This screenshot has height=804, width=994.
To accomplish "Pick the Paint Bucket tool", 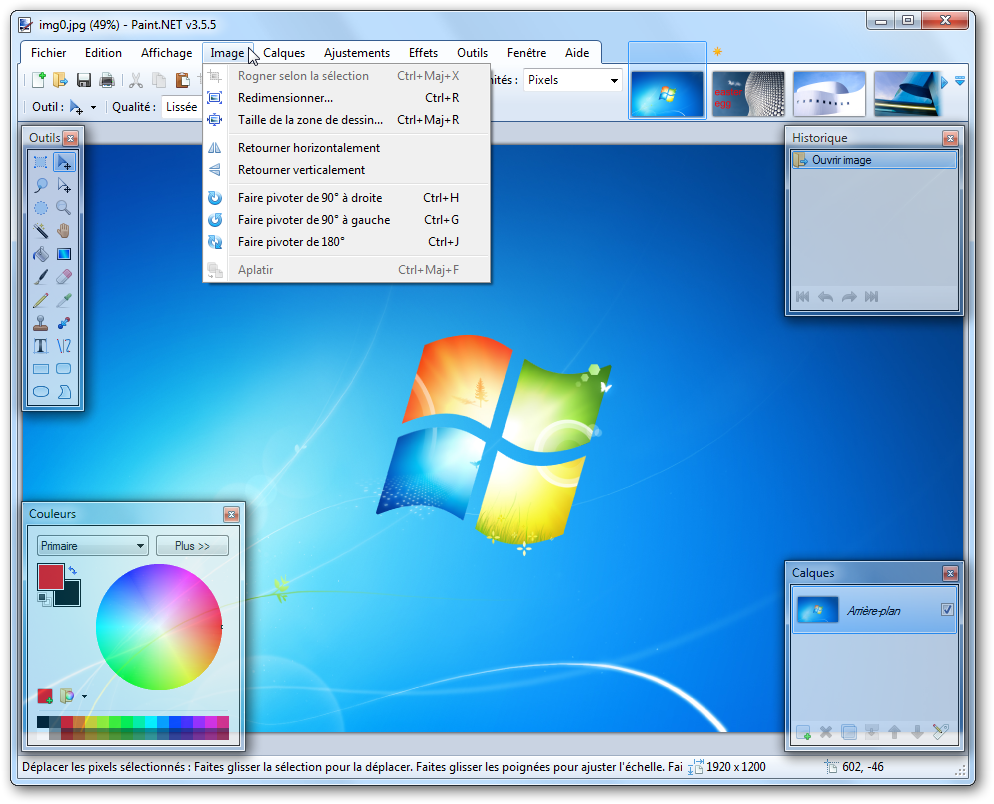I will point(40,254).
